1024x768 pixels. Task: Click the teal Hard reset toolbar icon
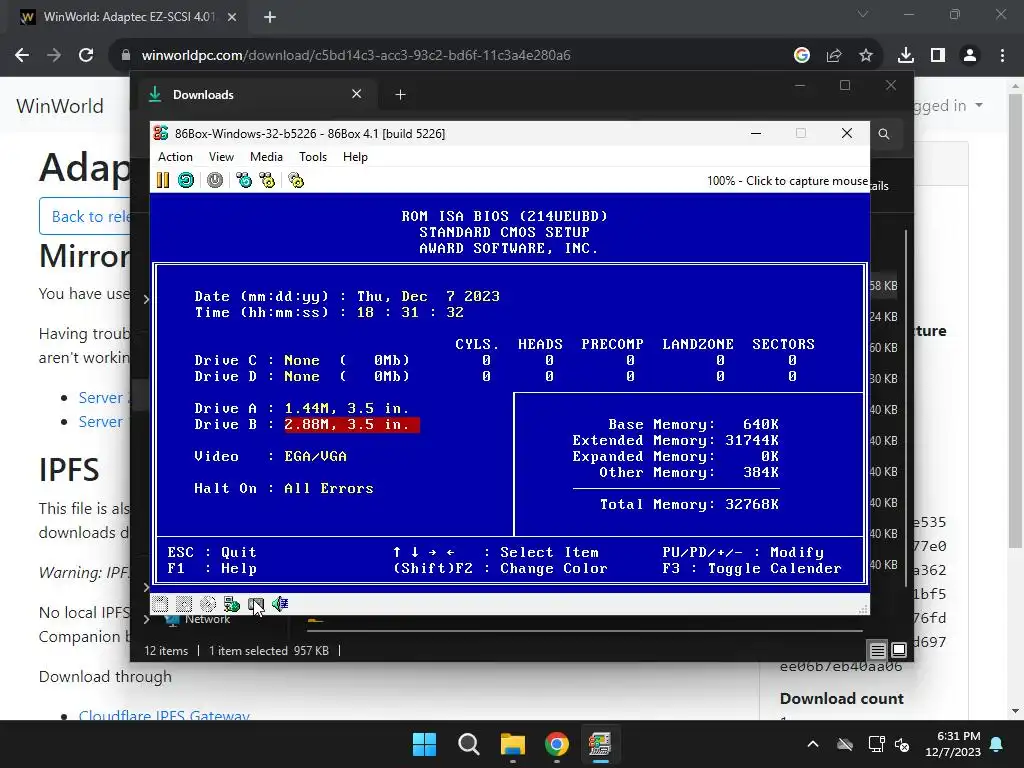click(186, 180)
